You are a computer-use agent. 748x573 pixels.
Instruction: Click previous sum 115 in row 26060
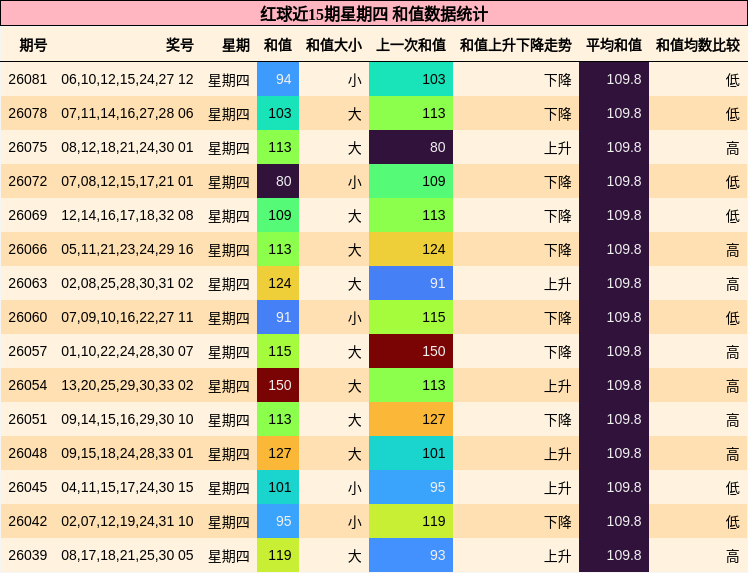click(411, 317)
